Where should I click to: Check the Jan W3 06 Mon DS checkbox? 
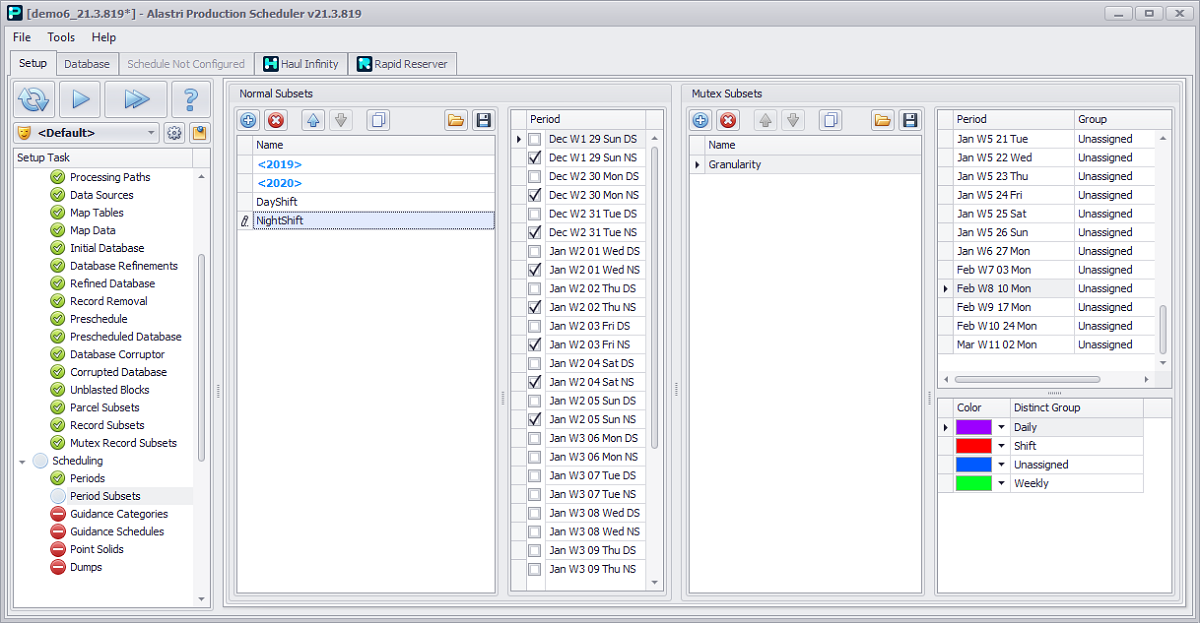coord(535,438)
